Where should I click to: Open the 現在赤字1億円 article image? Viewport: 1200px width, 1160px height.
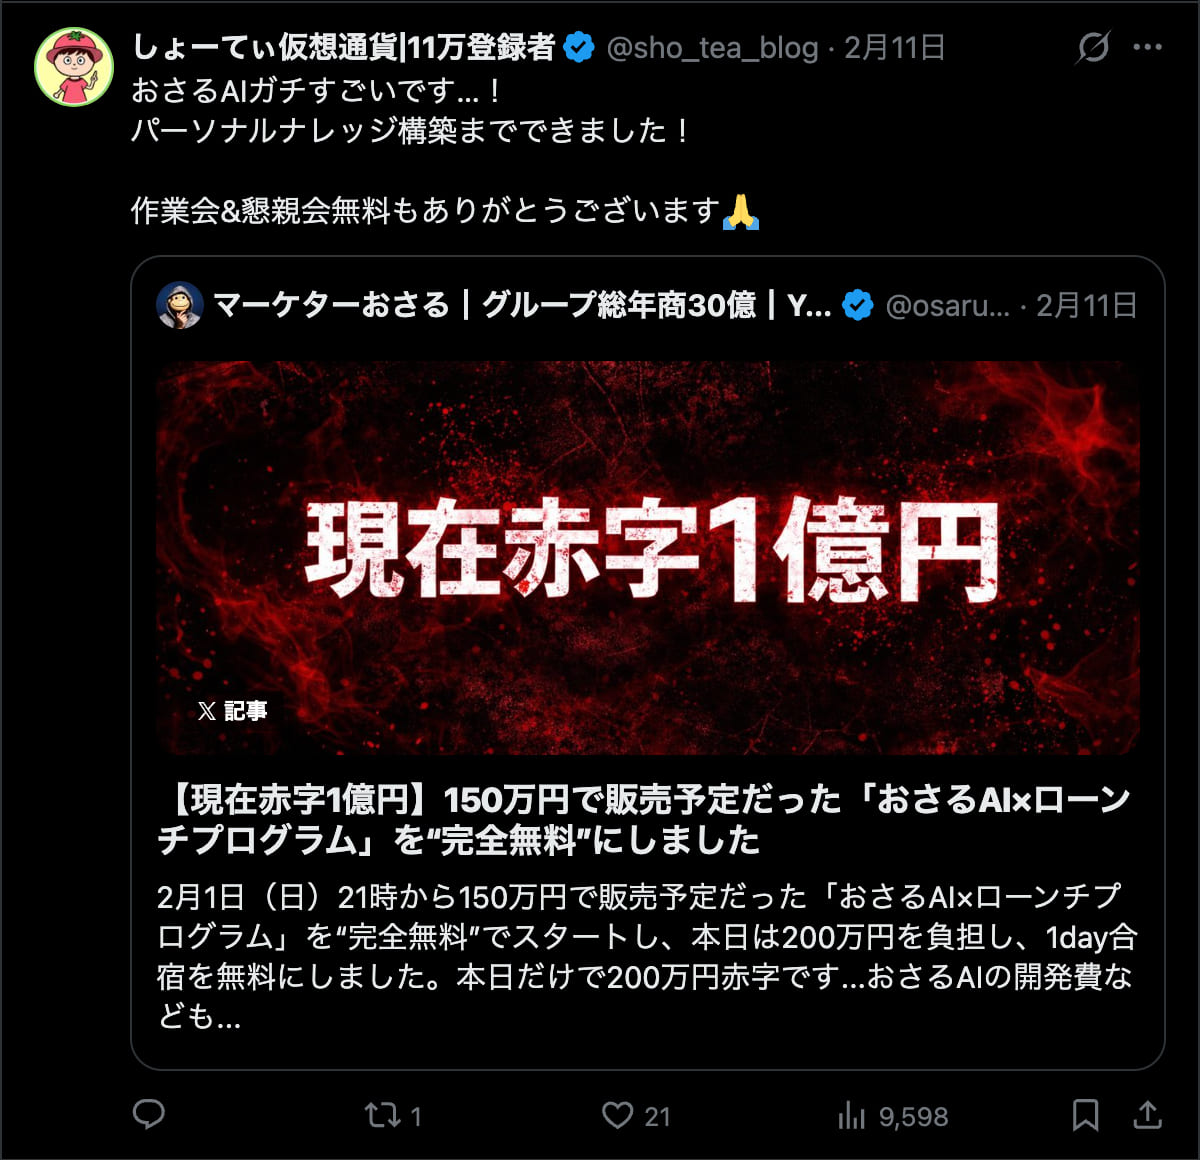tap(648, 557)
